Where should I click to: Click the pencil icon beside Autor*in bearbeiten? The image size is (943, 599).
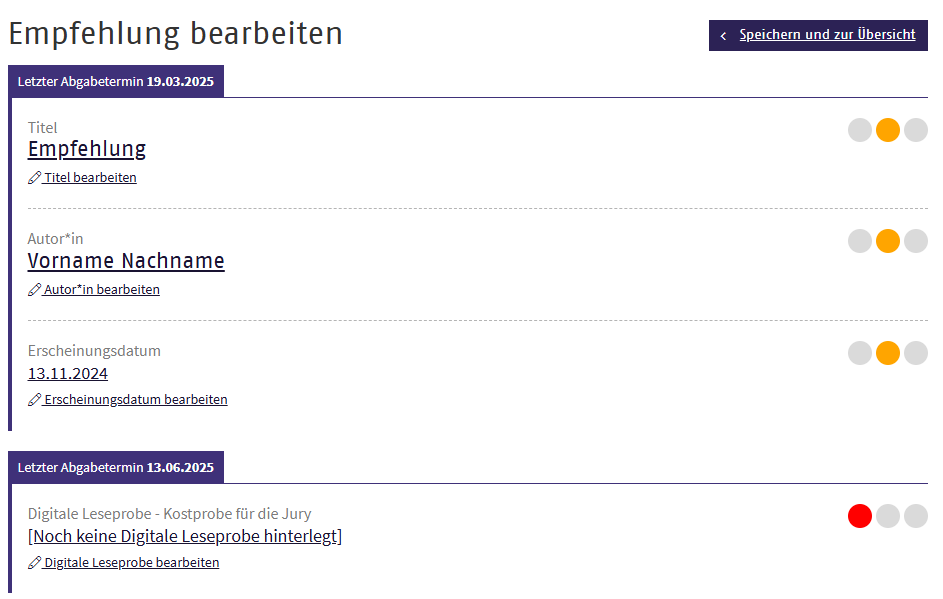click(34, 290)
